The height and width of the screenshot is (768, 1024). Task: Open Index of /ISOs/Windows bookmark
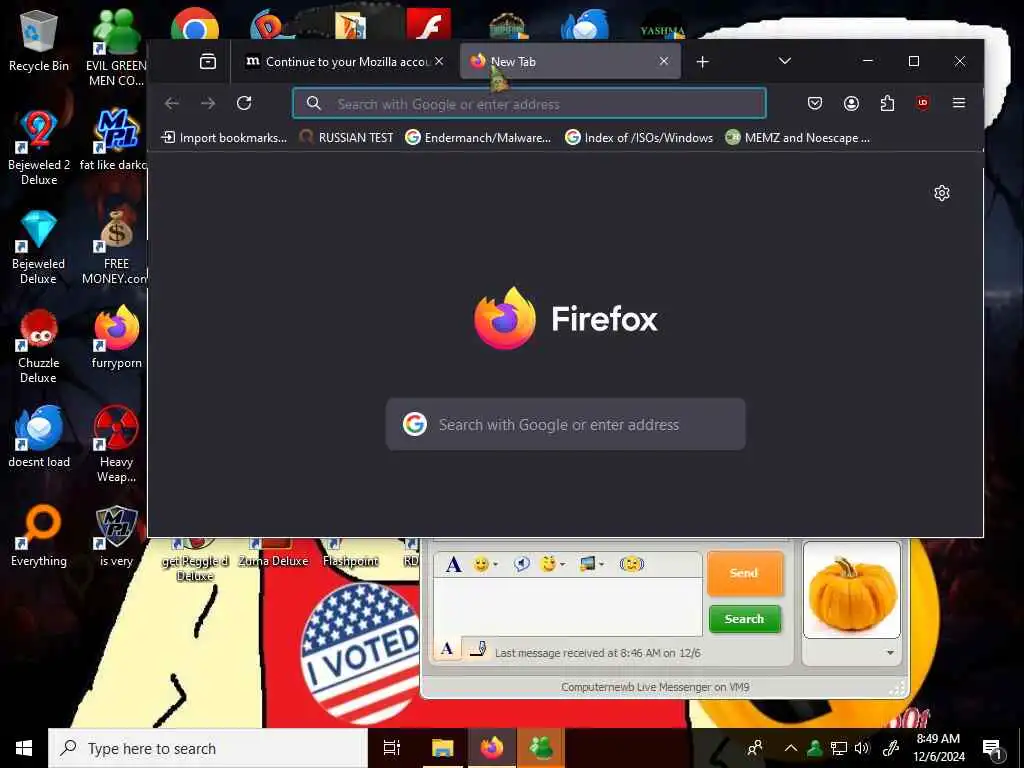point(639,138)
